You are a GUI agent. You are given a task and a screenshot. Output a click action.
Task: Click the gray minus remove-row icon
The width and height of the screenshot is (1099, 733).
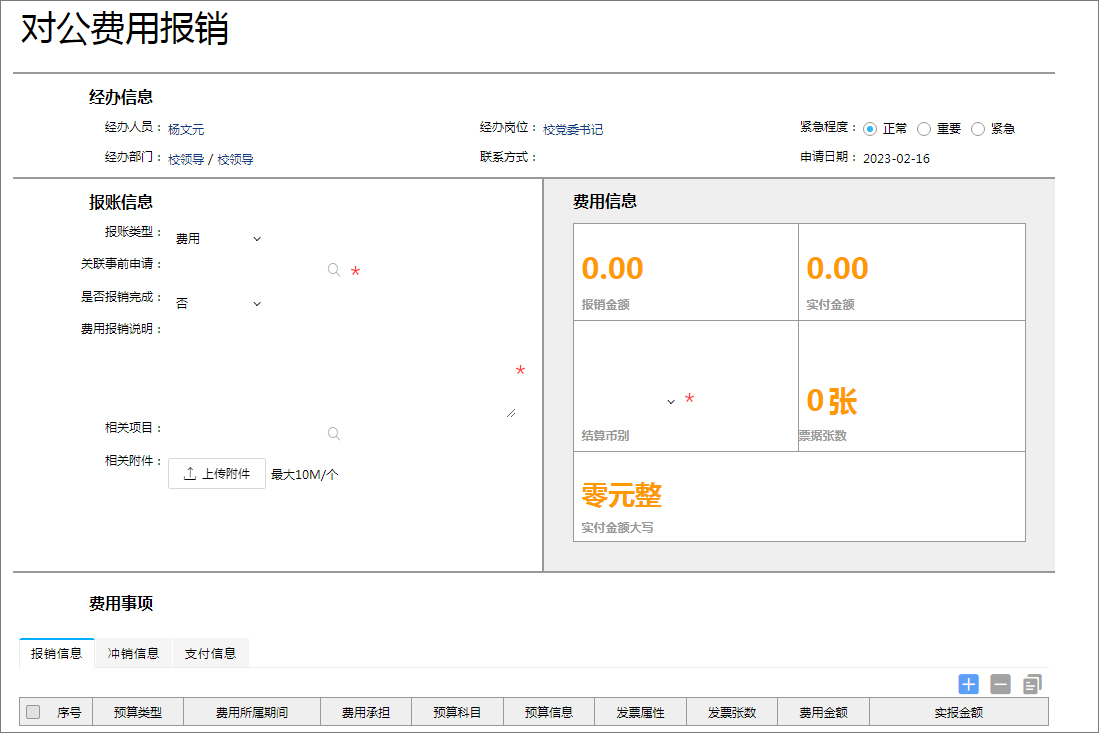(1000, 684)
